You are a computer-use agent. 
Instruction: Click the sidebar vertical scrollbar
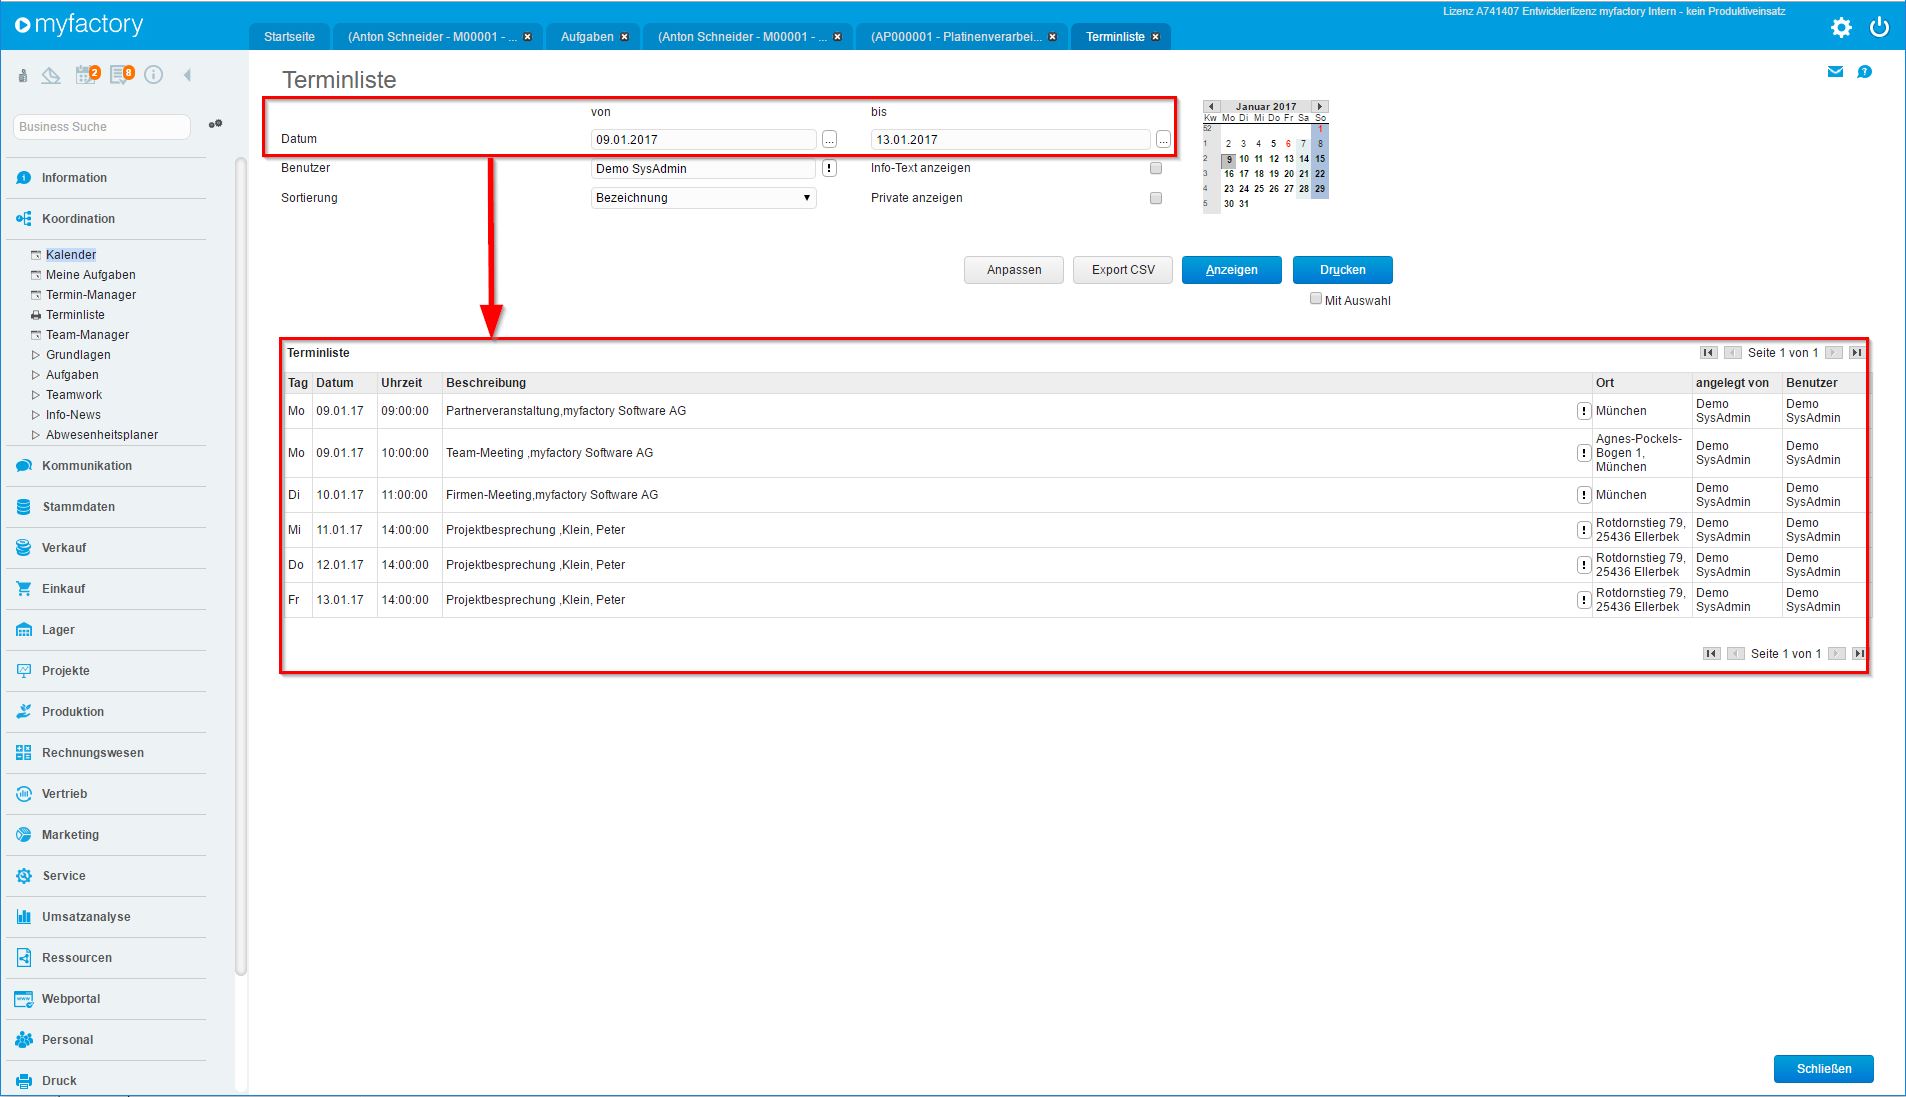[241, 565]
